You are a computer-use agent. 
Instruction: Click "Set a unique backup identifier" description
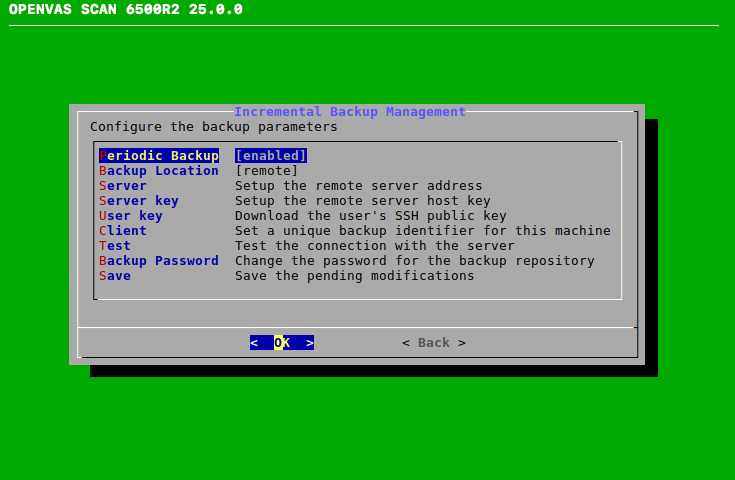422,231
